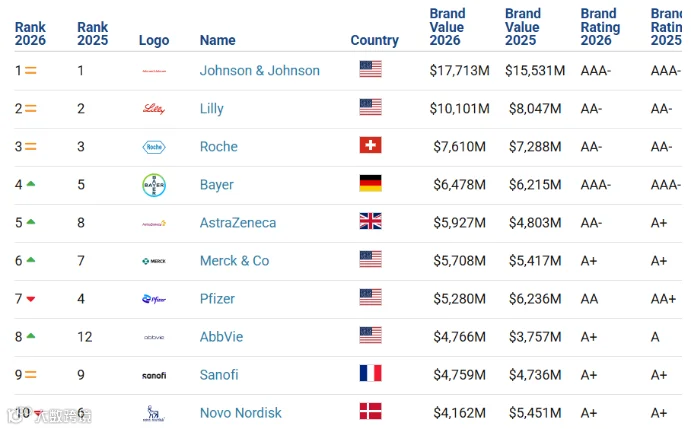Sort by Rank 2025 column header
The height and width of the screenshot is (430, 692).
coord(92,34)
